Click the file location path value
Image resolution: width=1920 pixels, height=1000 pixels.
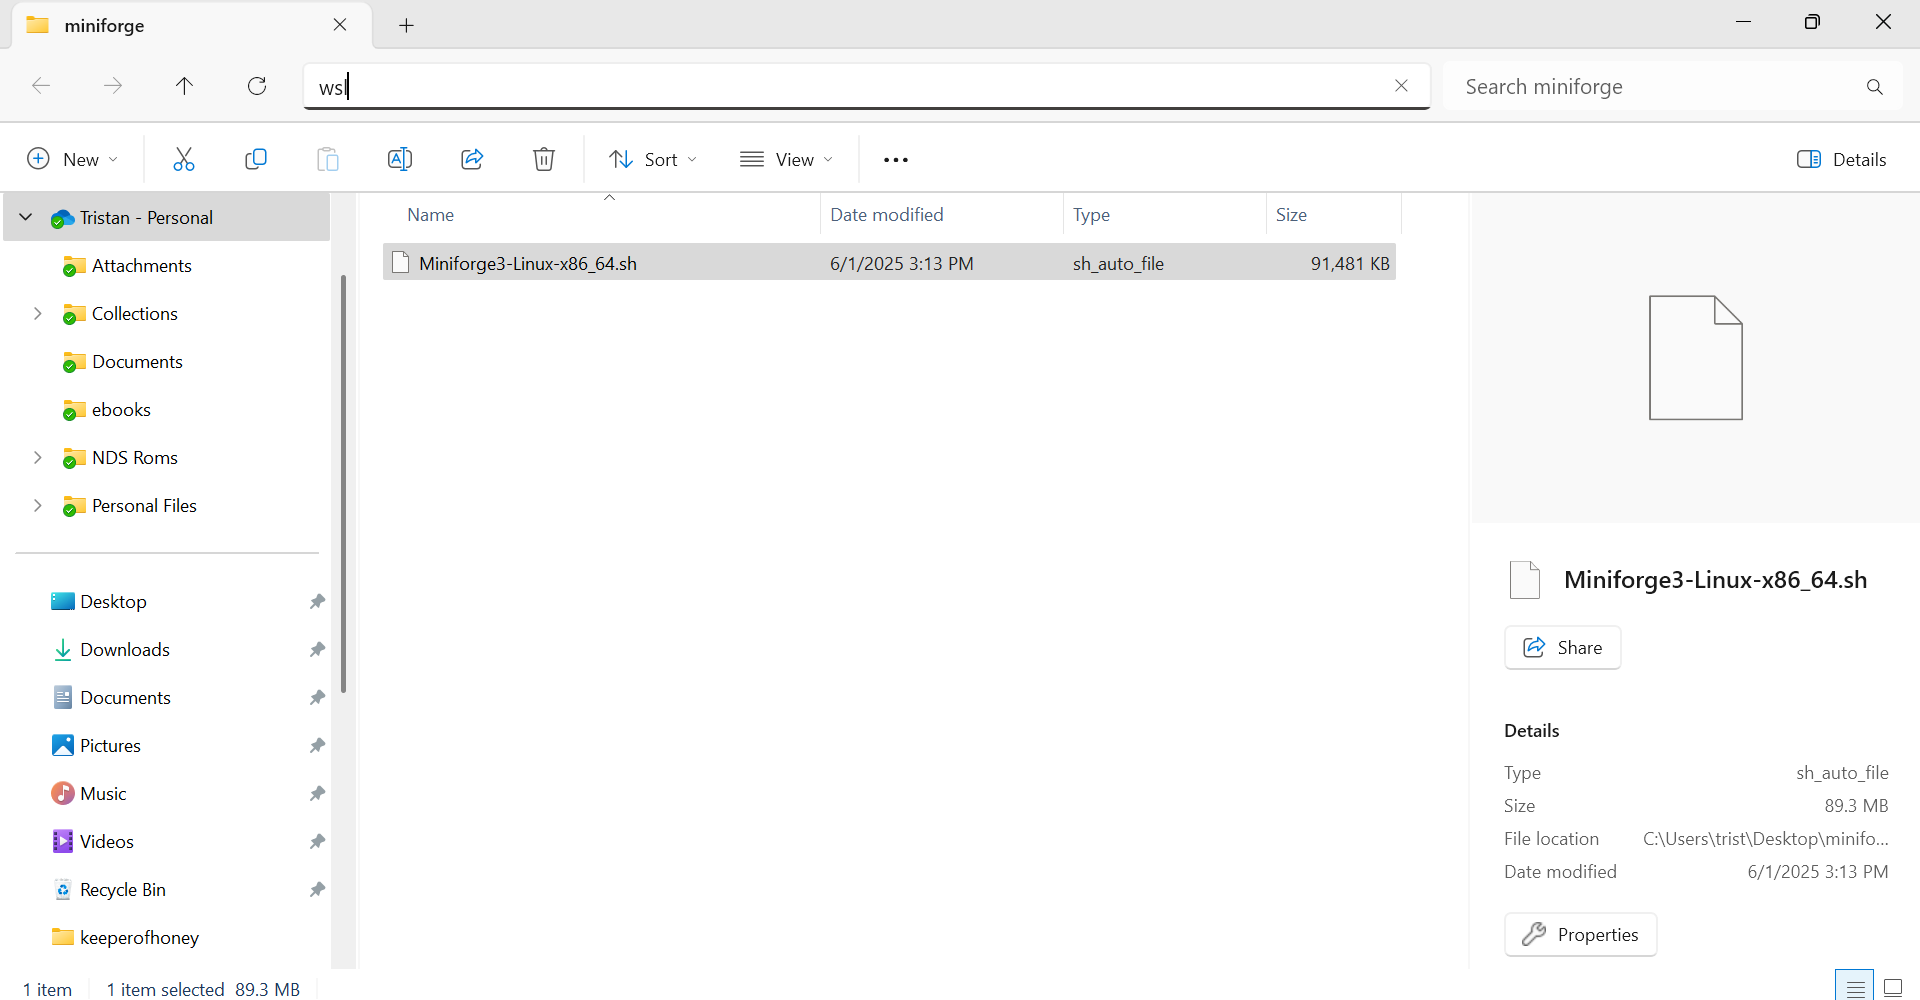(x=1766, y=839)
